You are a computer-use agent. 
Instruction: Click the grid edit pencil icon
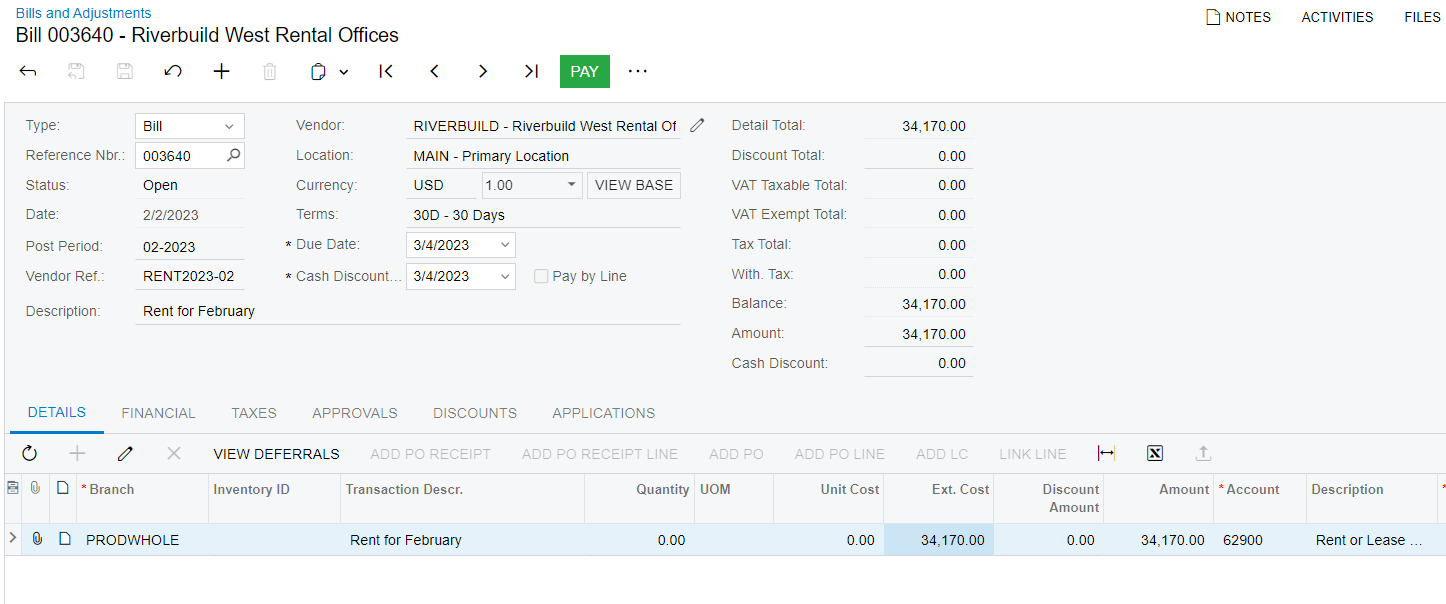[125, 454]
